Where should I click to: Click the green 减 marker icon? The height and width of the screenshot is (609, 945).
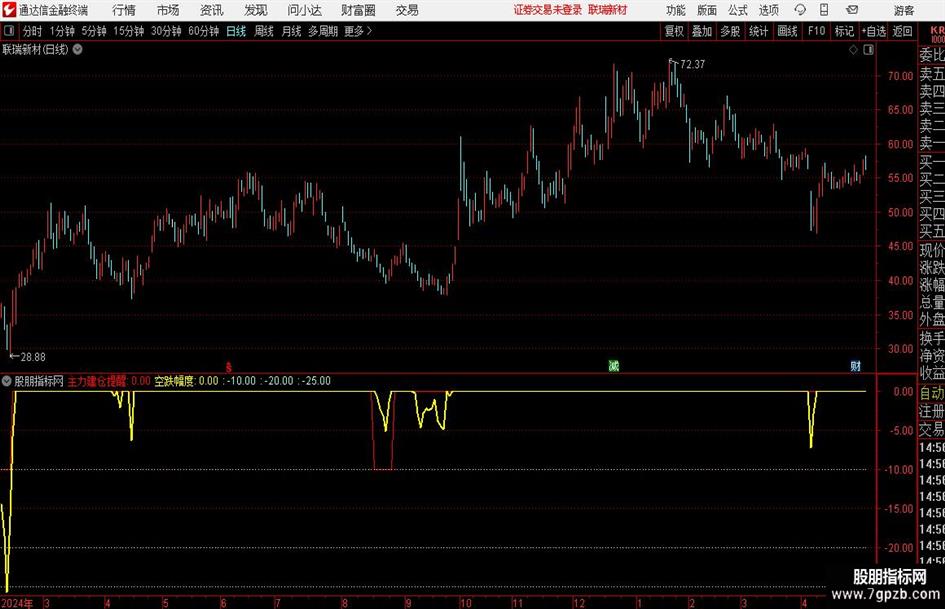[x=614, y=365]
